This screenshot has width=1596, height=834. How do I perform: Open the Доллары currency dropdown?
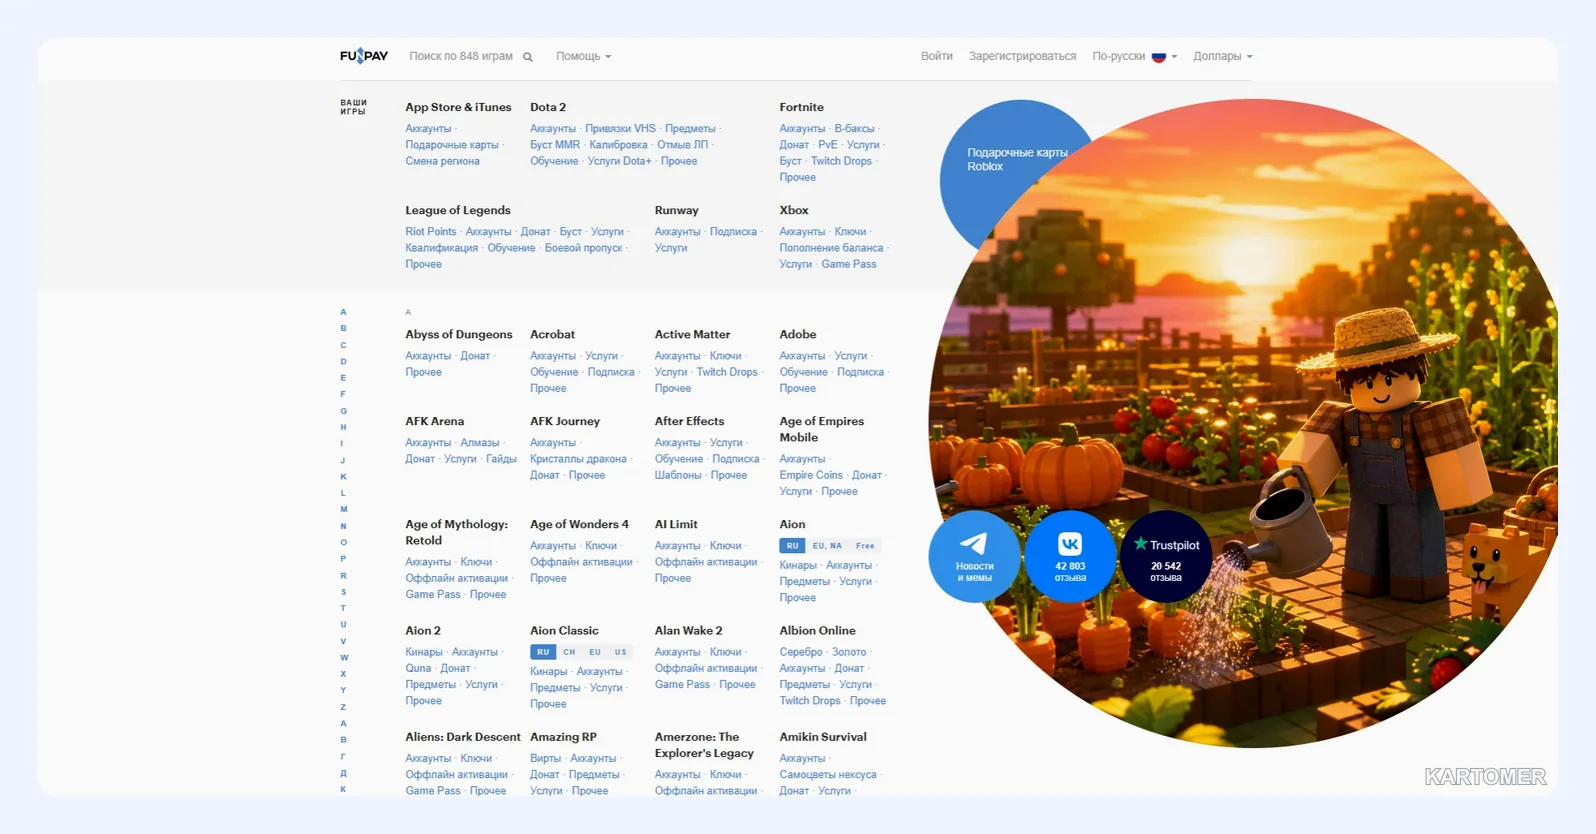point(1223,57)
